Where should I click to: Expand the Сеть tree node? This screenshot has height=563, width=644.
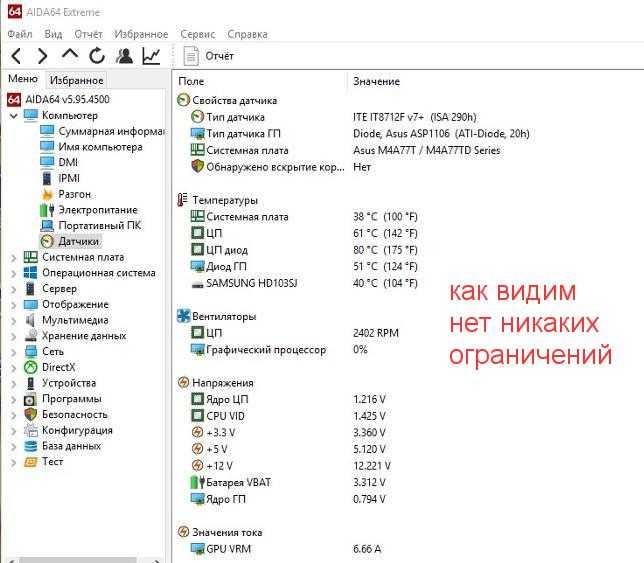pos(14,352)
